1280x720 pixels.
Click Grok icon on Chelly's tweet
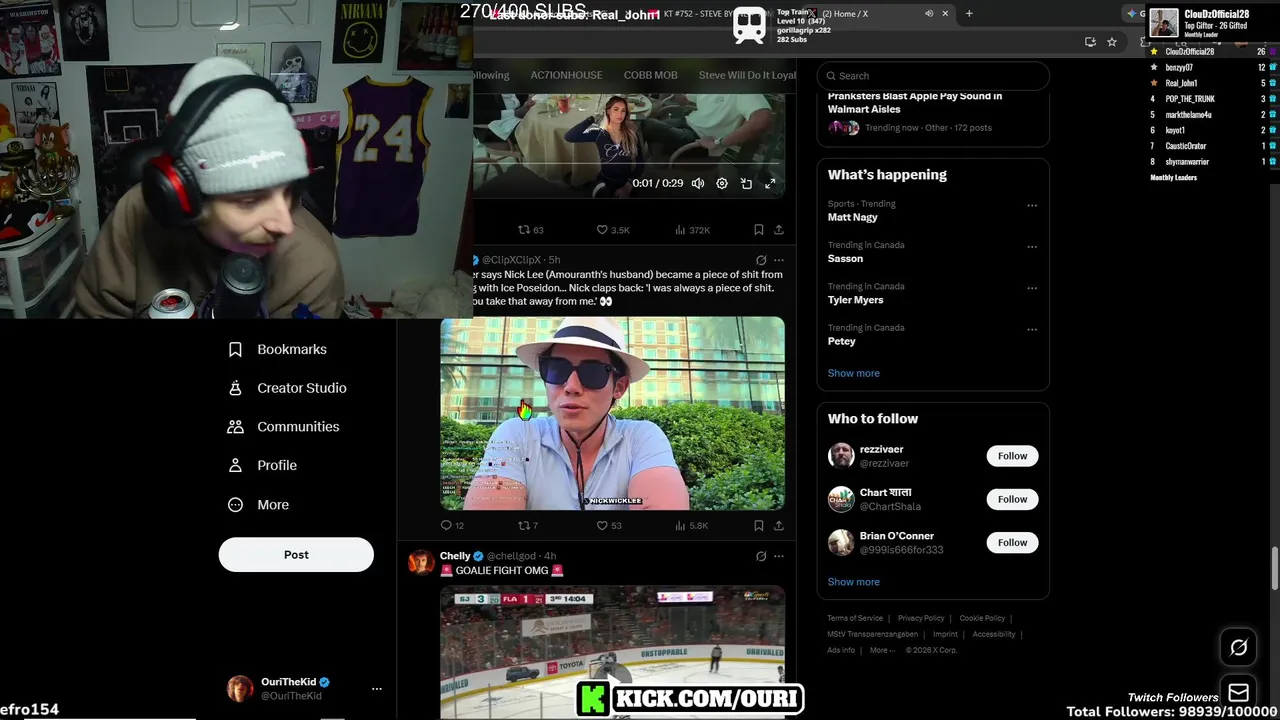[x=761, y=556]
